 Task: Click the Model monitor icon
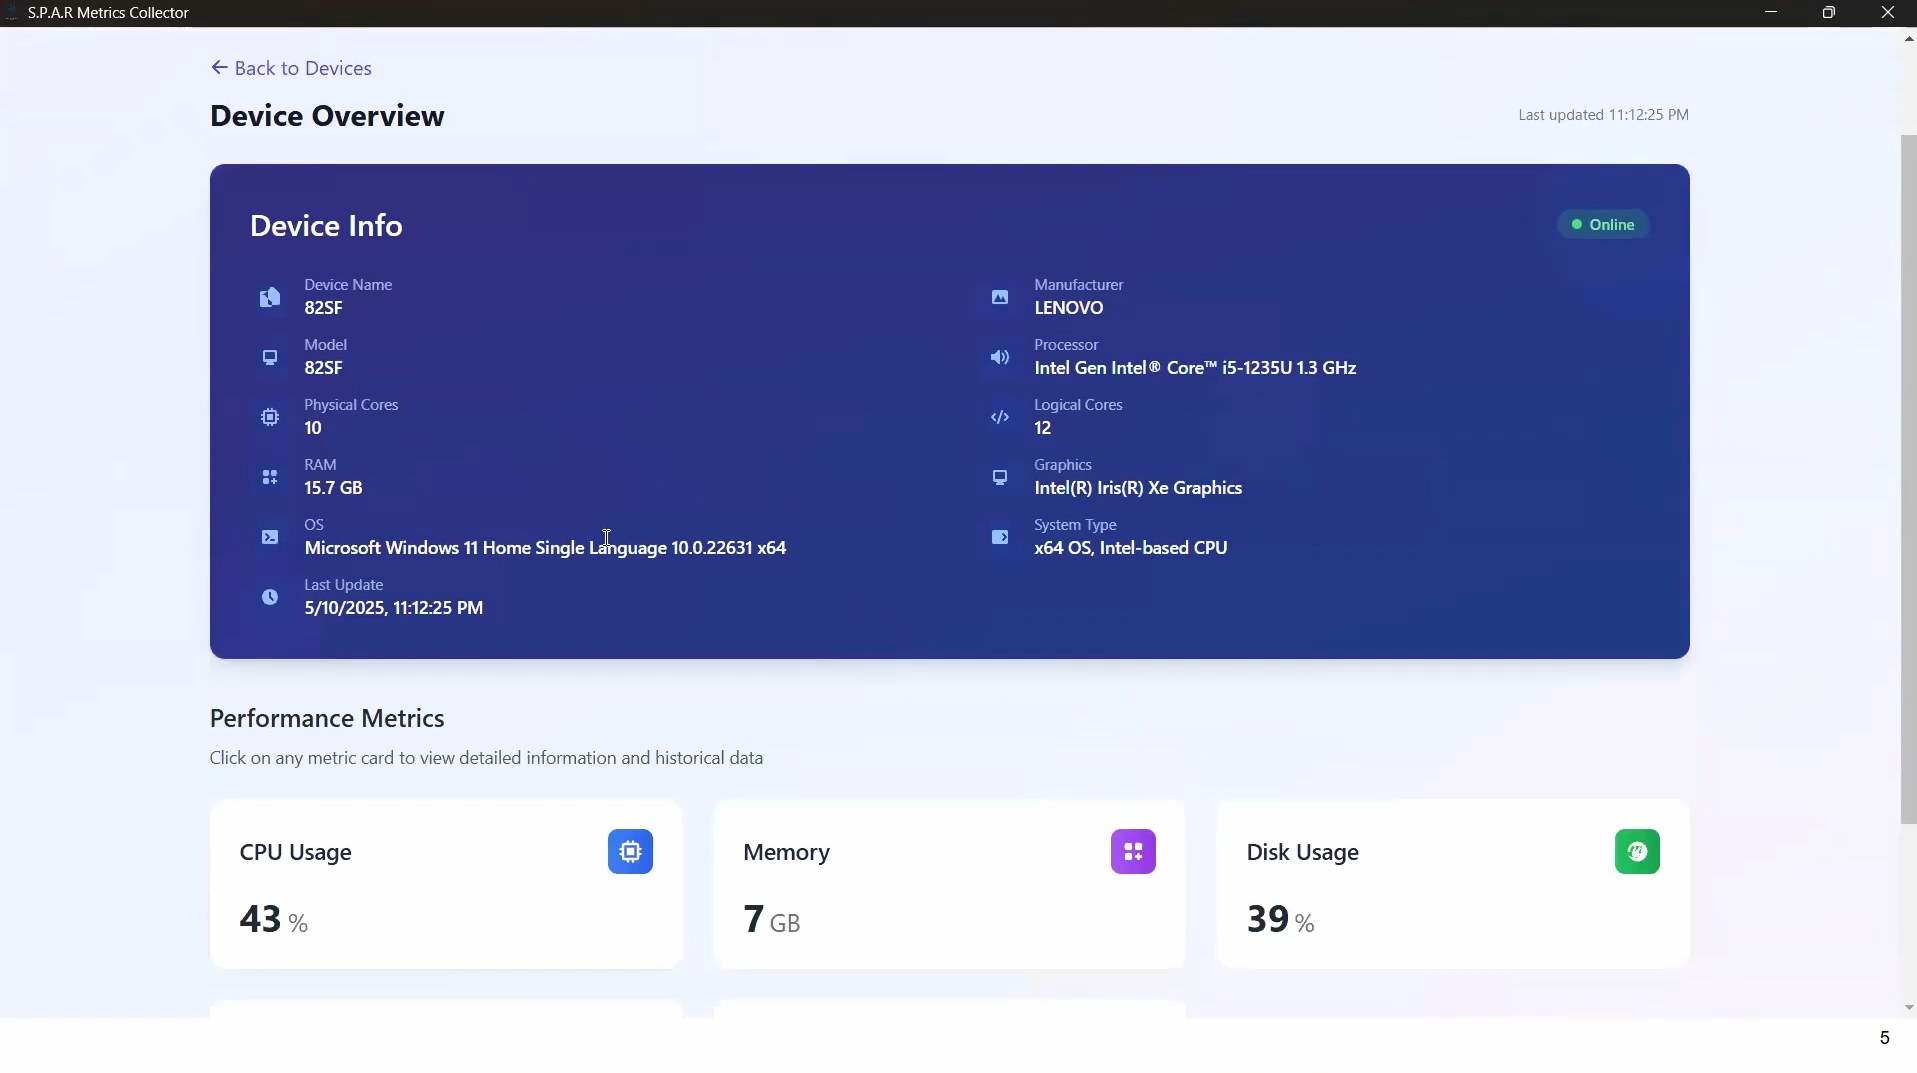point(270,357)
